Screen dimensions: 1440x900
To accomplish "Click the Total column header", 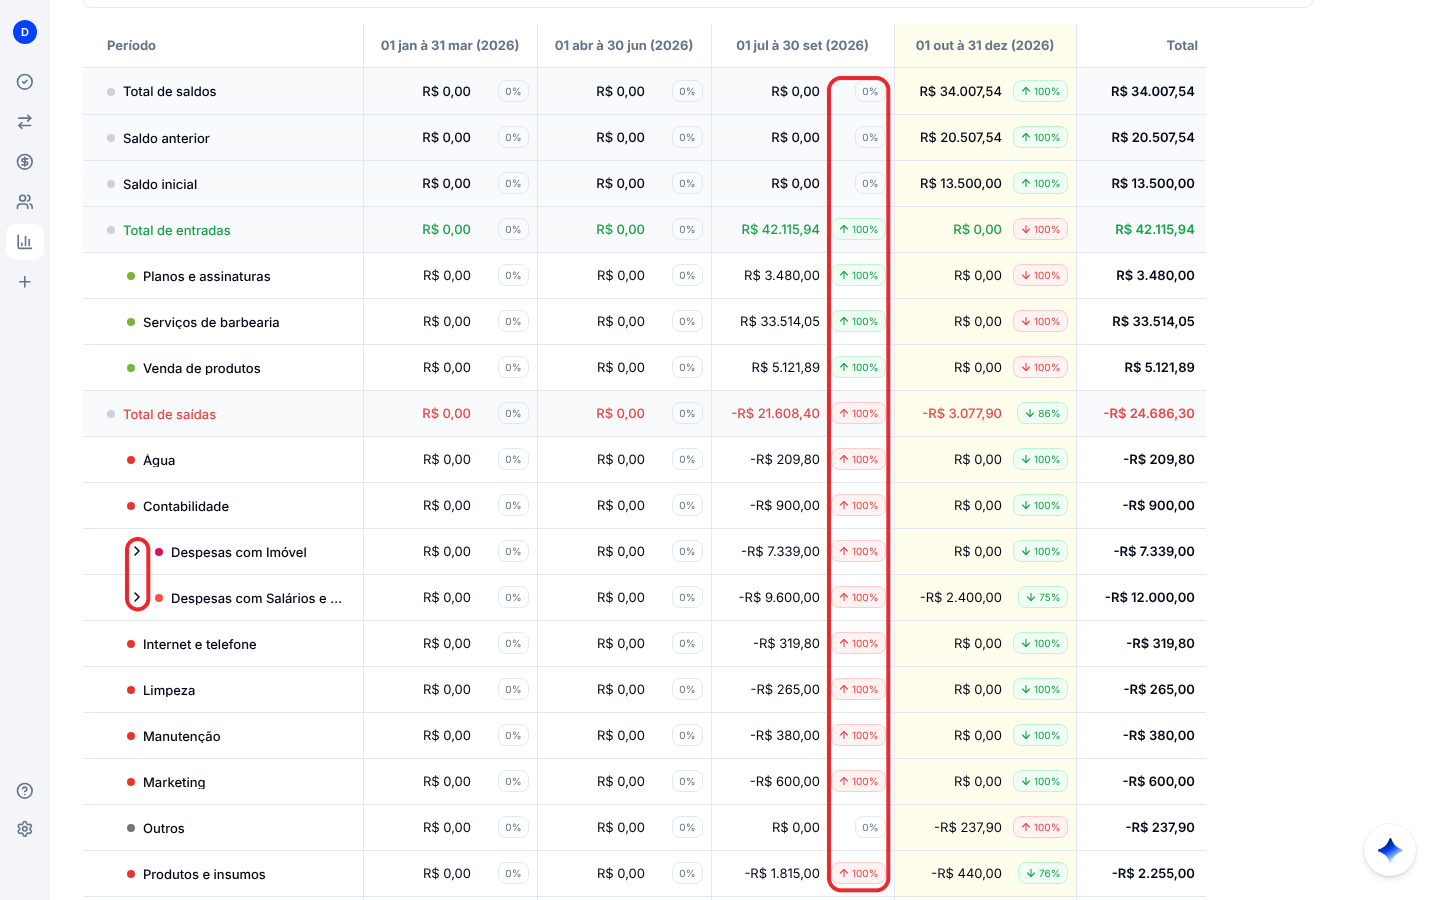I will point(1182,45).
